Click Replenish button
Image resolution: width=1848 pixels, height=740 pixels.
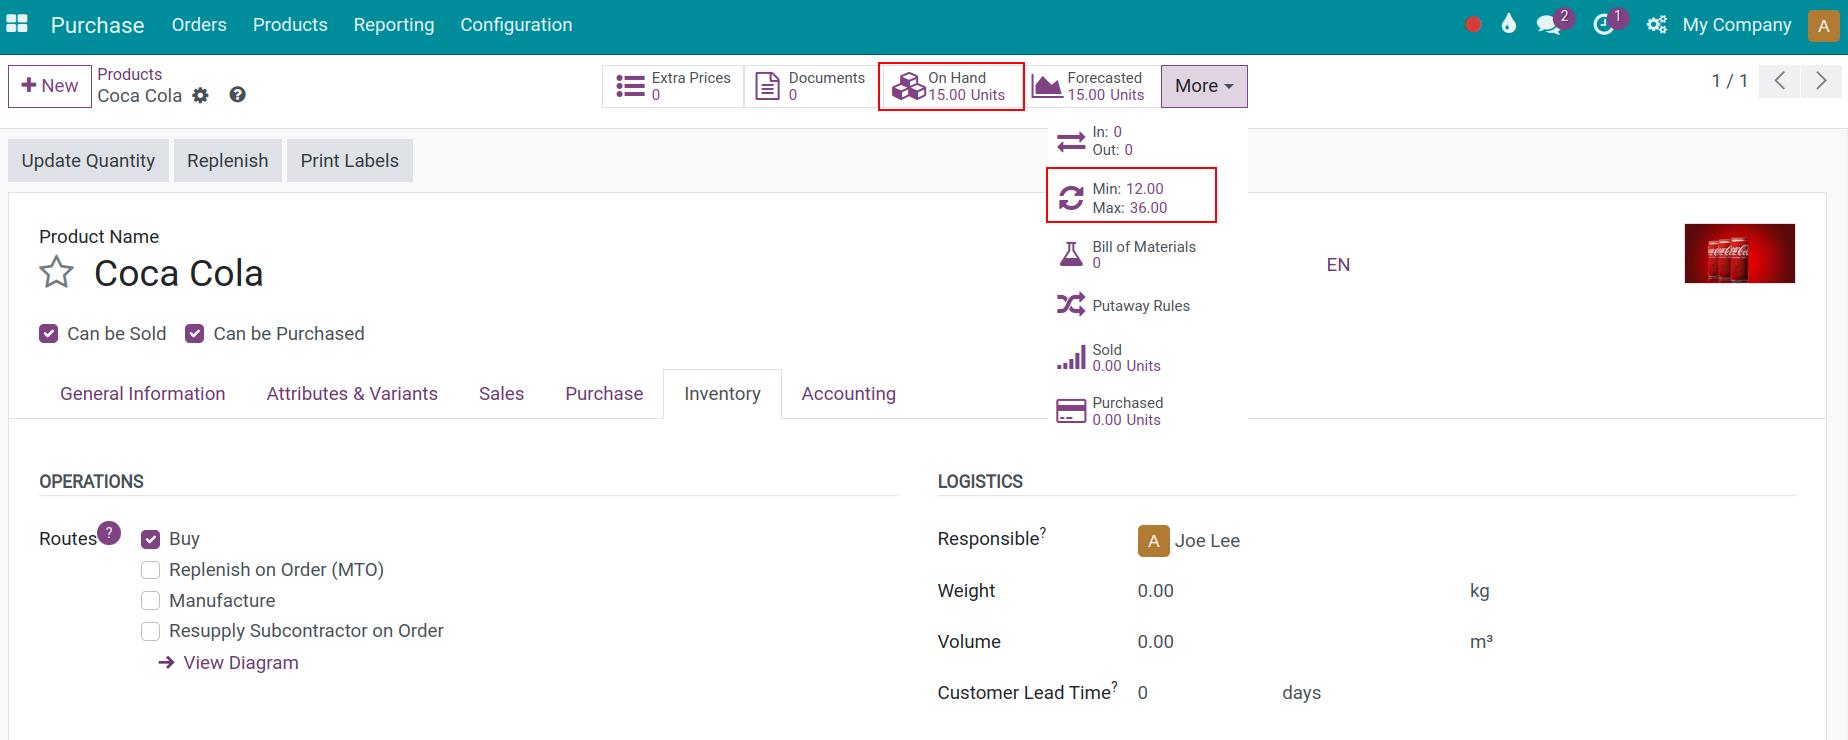(228, 161)
